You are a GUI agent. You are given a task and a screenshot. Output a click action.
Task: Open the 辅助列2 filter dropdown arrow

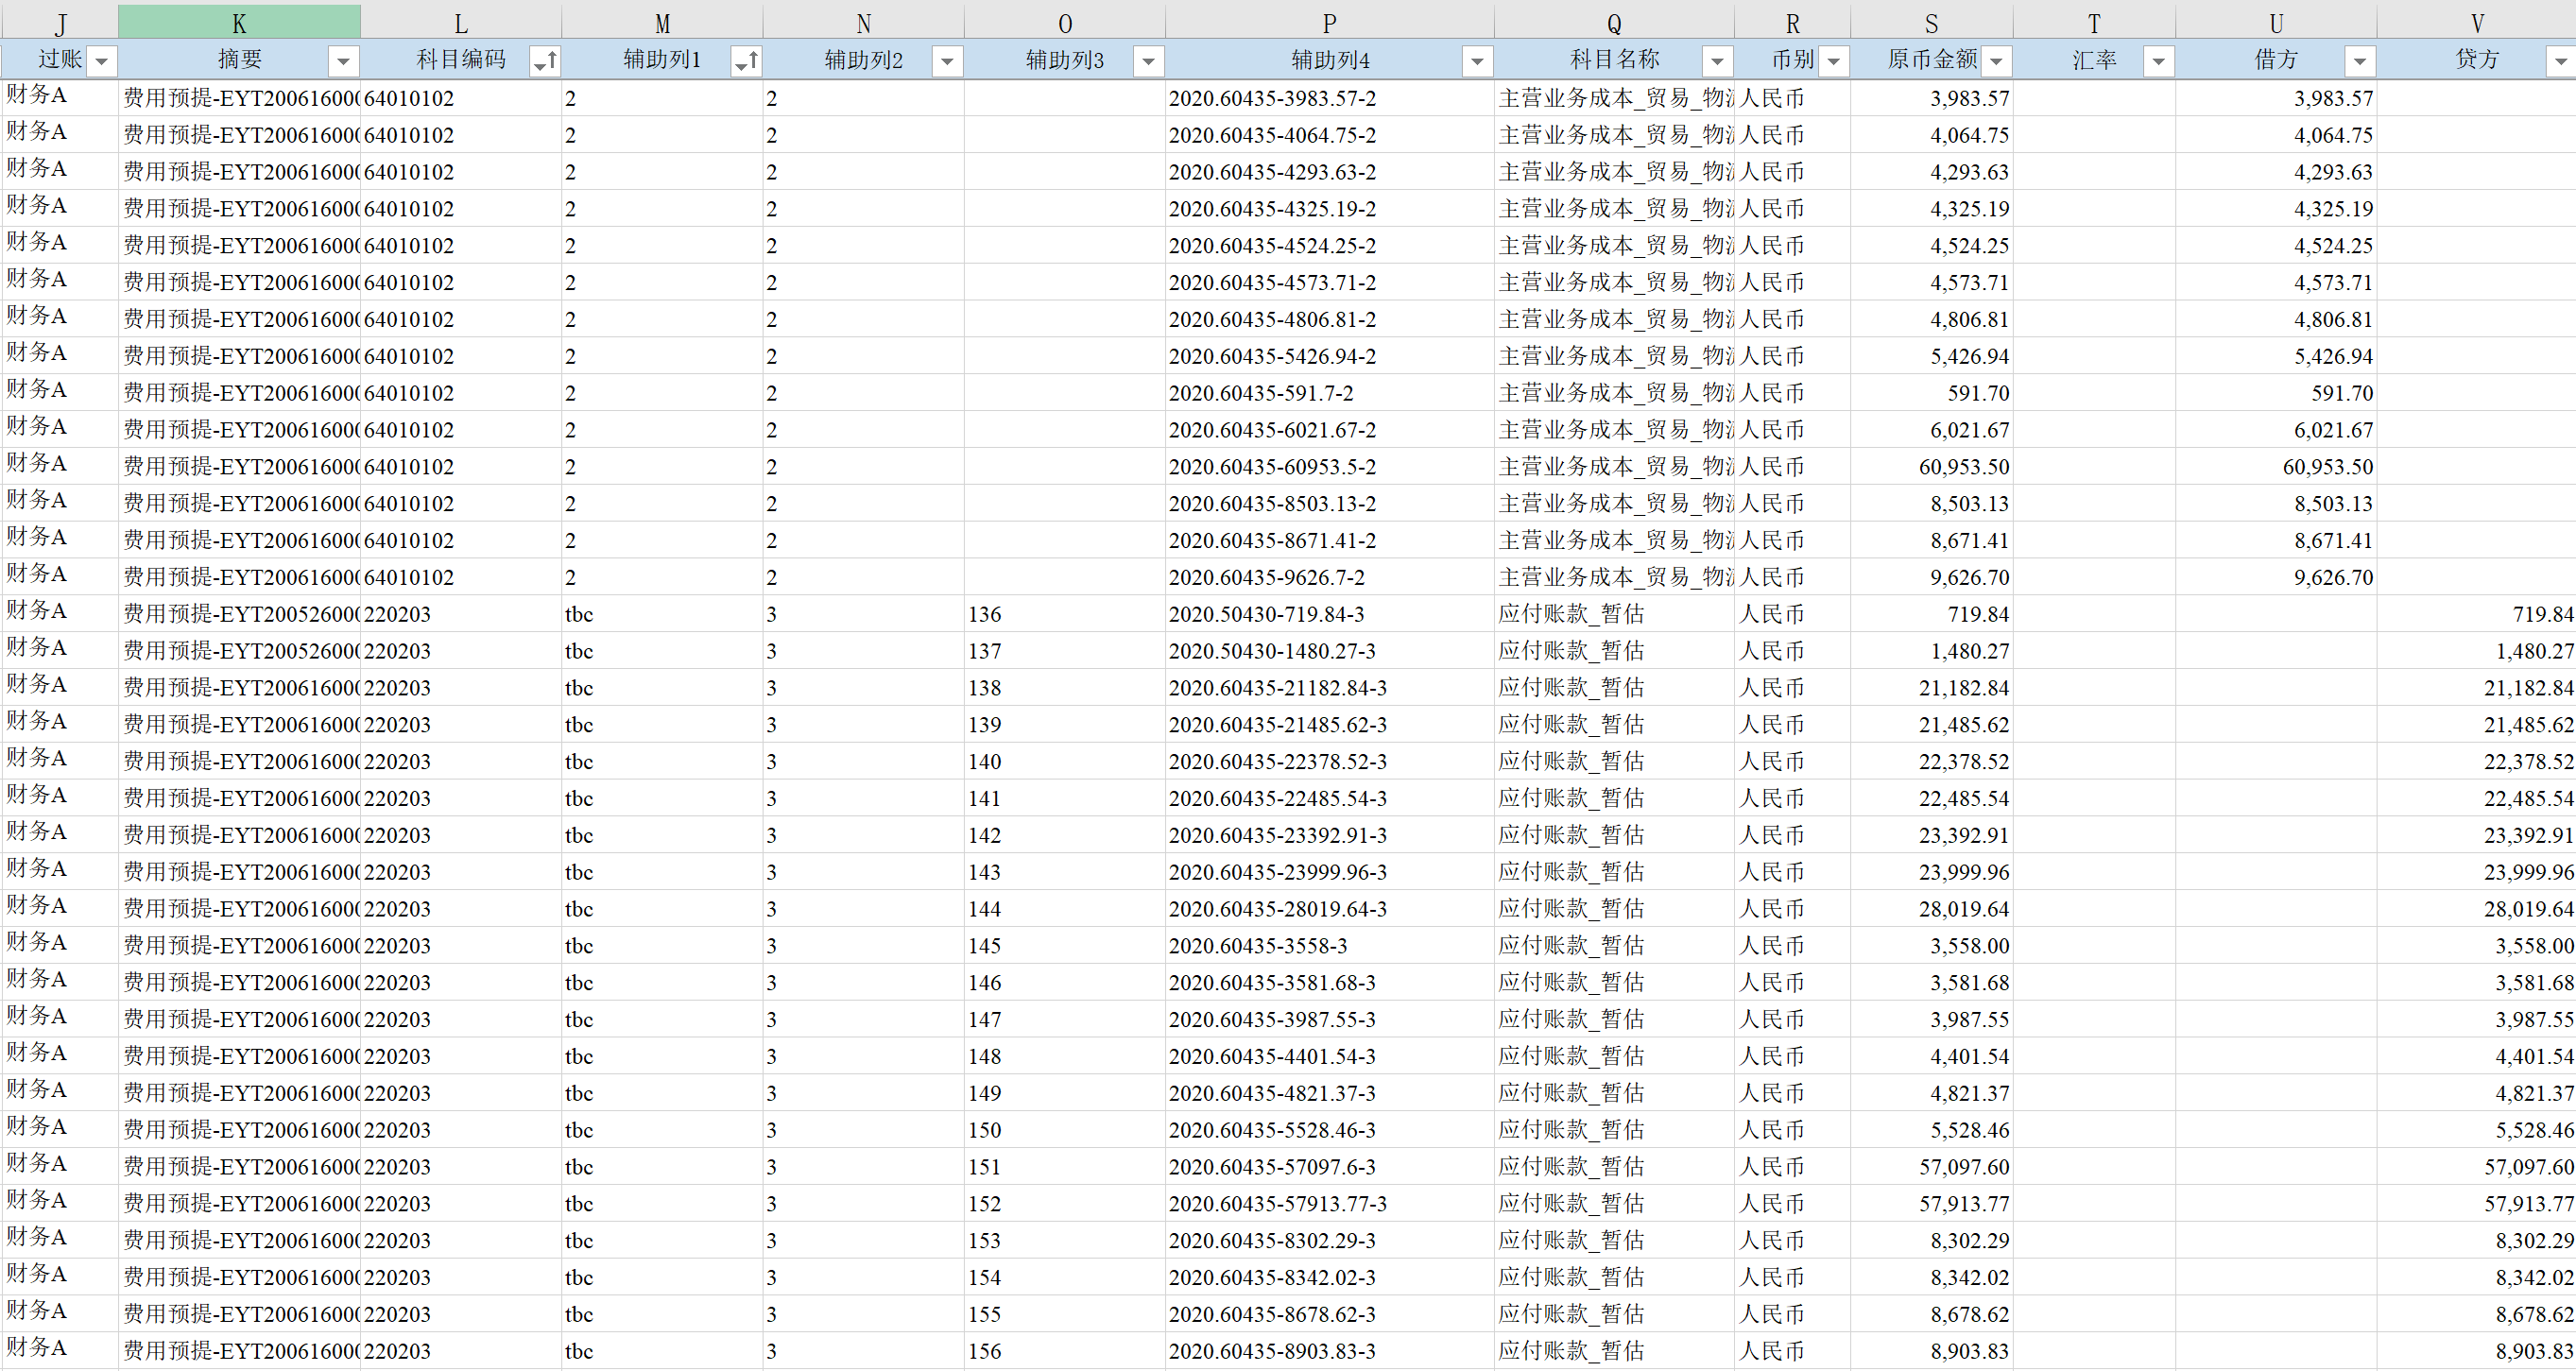pos(947,62)
